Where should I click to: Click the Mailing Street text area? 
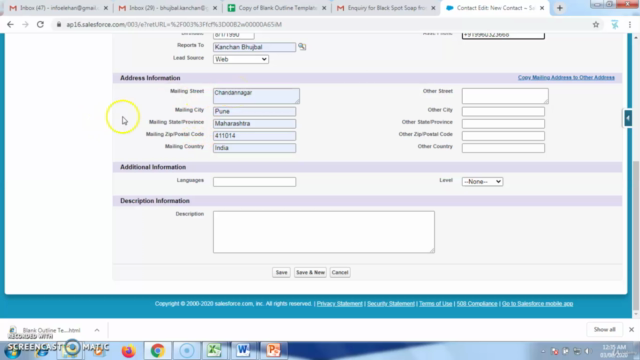[256, 96]
